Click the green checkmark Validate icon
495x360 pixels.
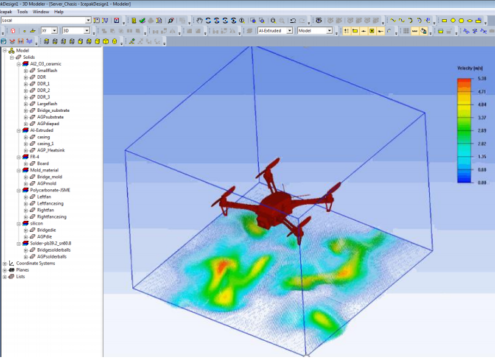tap(142, 21)
